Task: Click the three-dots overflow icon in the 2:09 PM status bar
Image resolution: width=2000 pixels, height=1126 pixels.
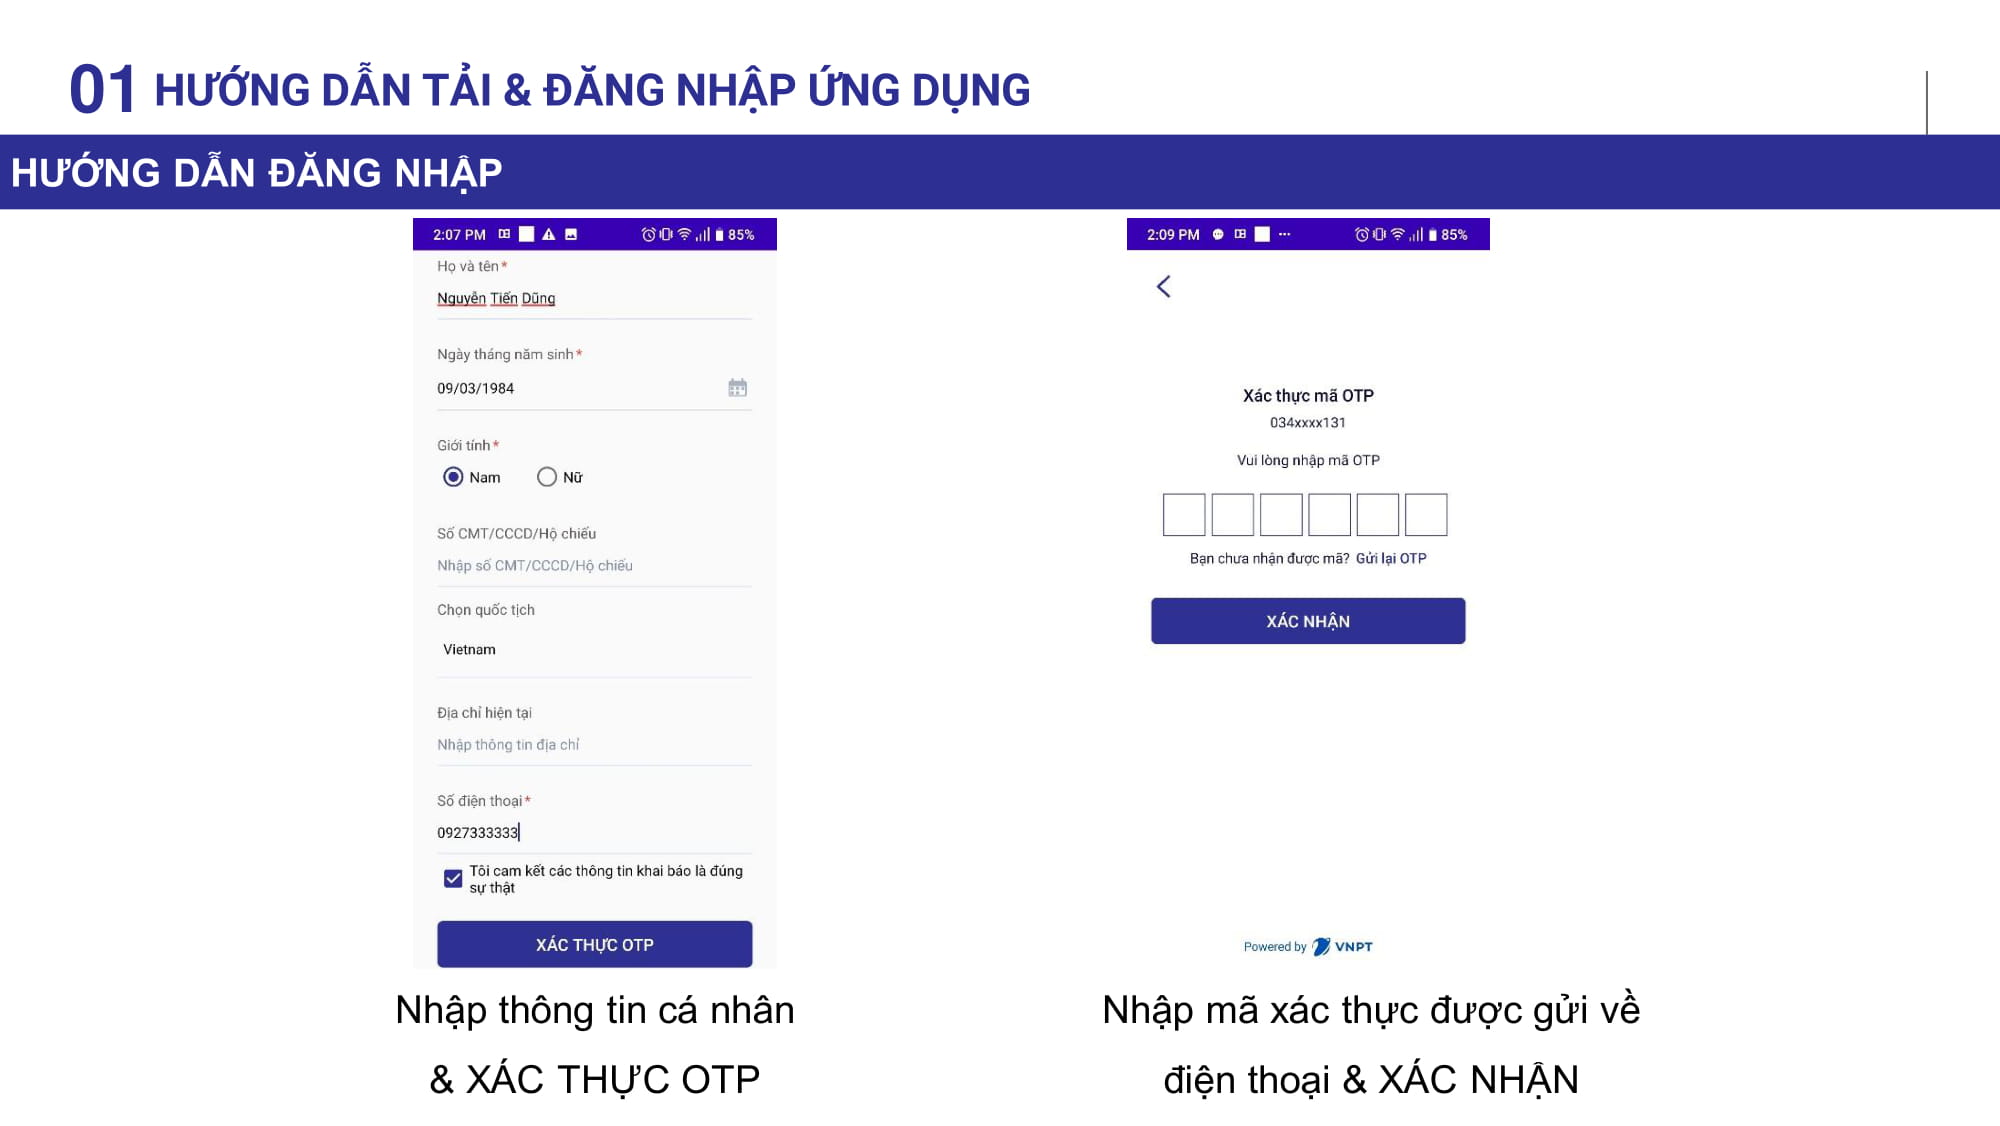Action: (1285, 235)
